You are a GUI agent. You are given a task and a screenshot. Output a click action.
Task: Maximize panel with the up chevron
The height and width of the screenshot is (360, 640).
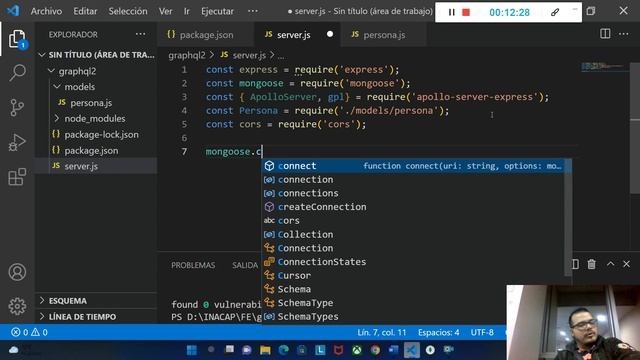coord(610,264)
